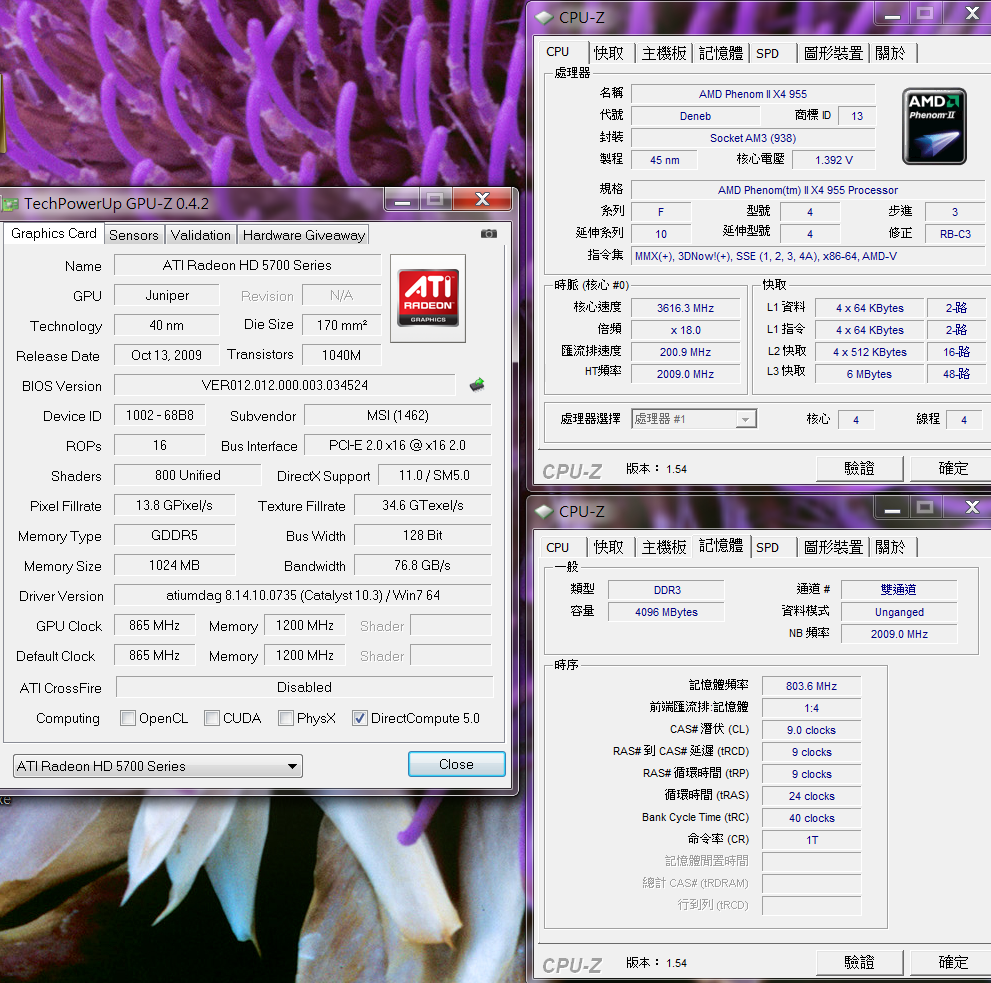This screenshot has width=991, height=983.
Task: Expand the 處理器 #1 processor selection dropdown
Action: tap(694, 419)
